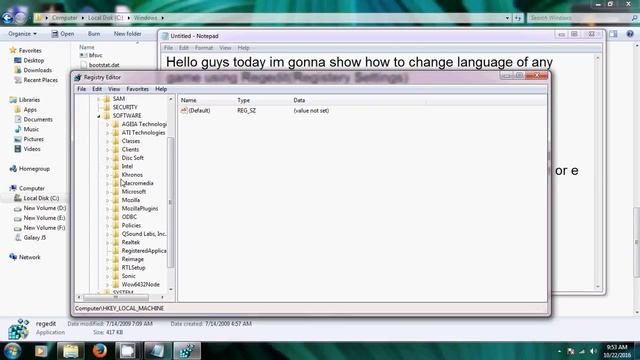Screen dimensions: 640x360
Task: Select the Macromedia registry key
Action: (138, 183)
